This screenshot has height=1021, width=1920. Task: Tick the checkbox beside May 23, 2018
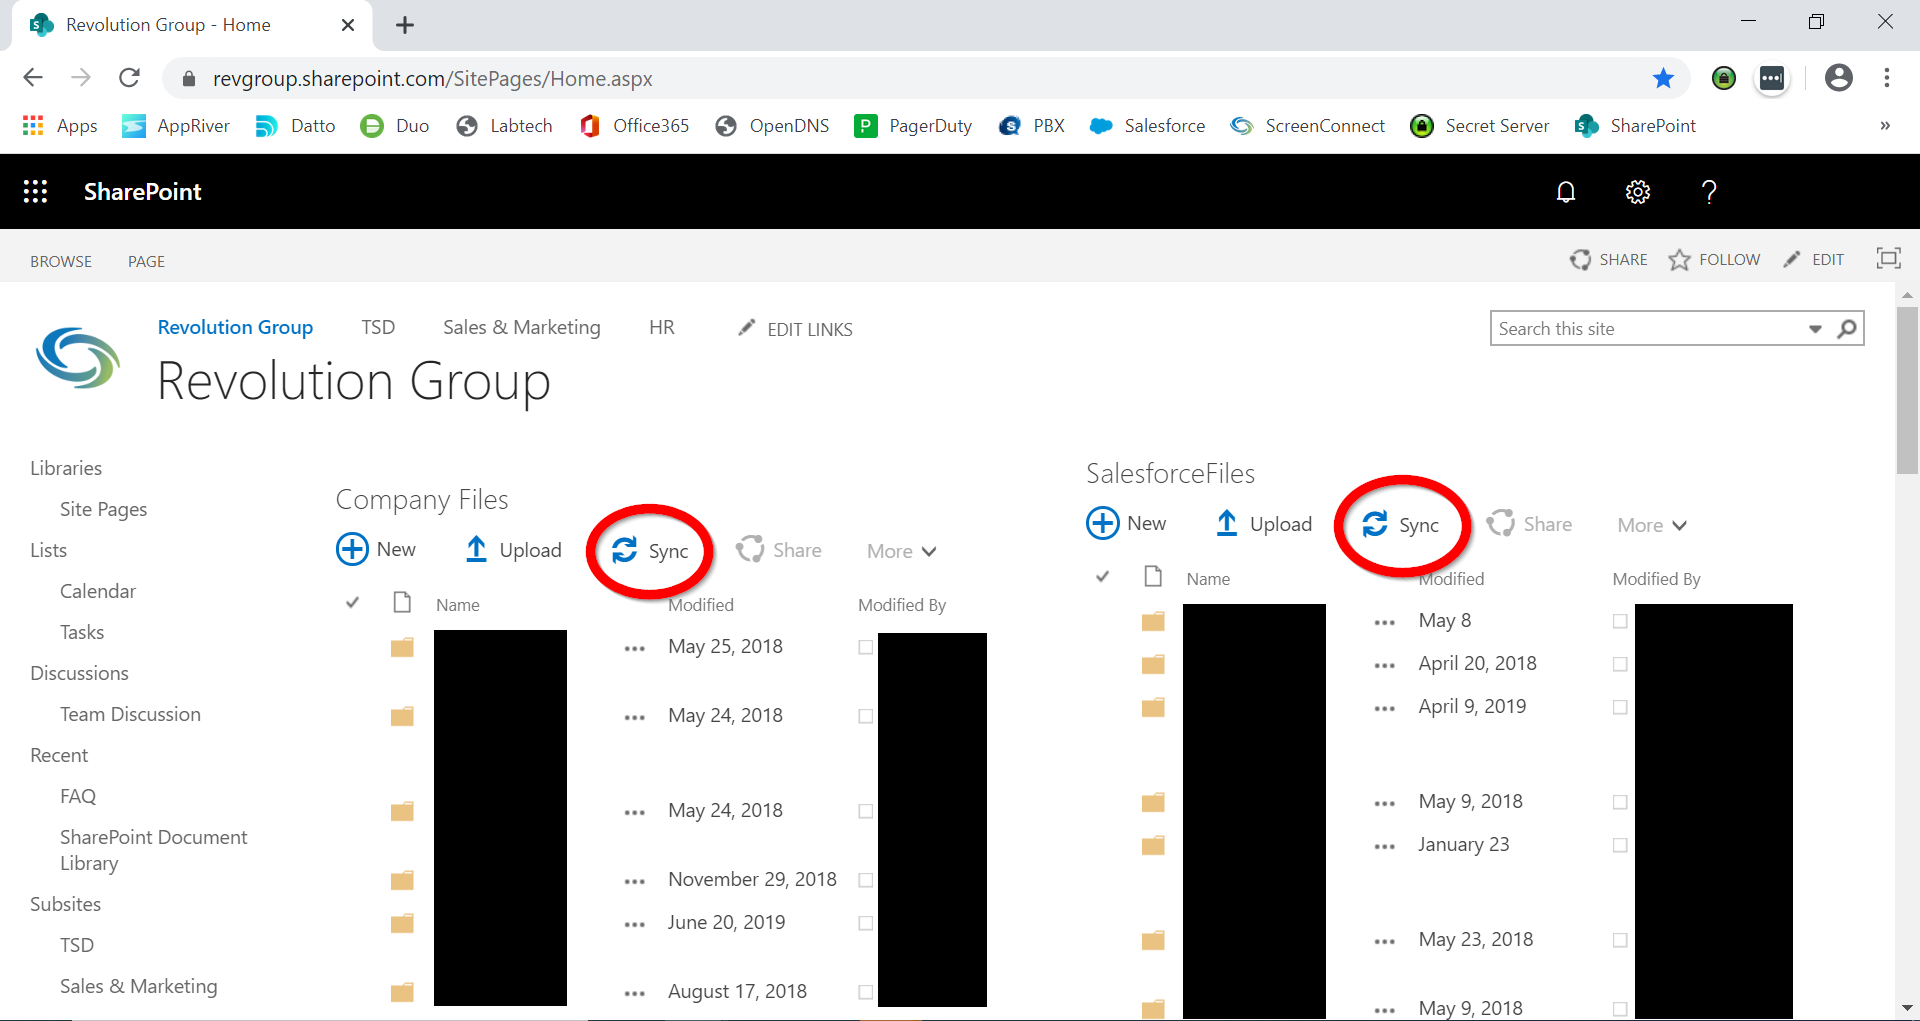point(1620,940)
